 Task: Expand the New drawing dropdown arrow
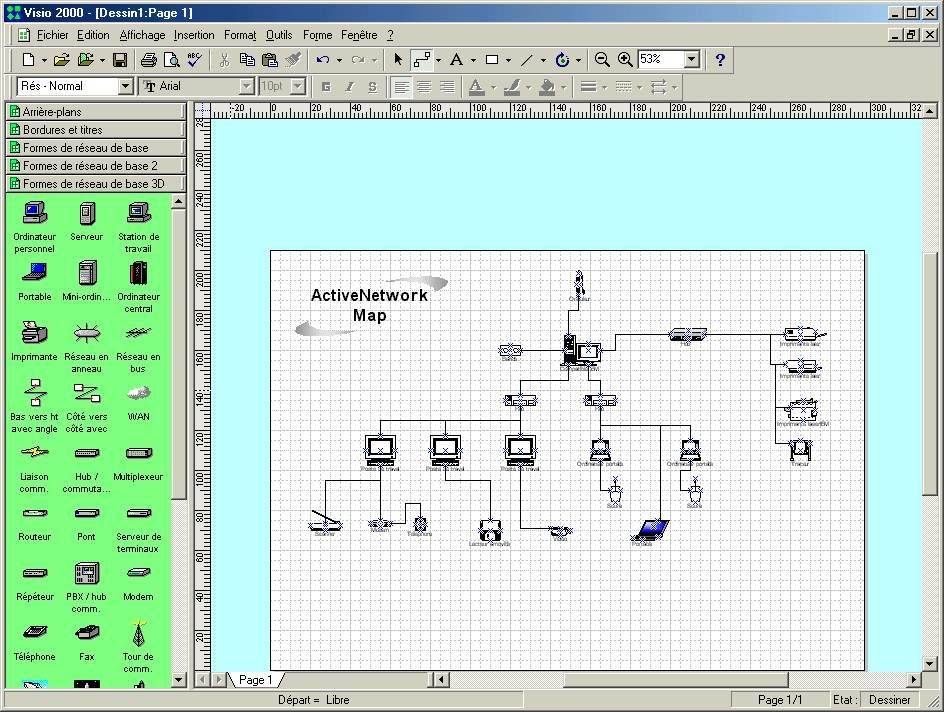(44, 60)
